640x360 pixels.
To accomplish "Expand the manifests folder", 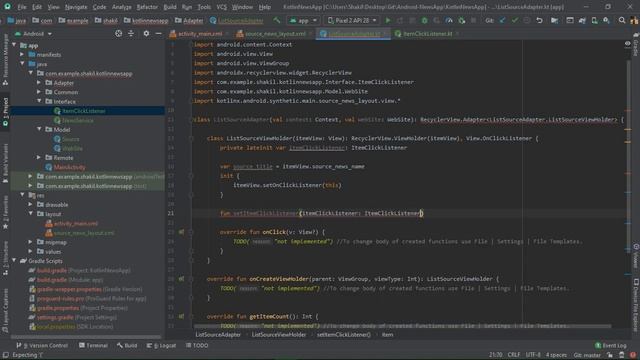I will coord(22,54).
